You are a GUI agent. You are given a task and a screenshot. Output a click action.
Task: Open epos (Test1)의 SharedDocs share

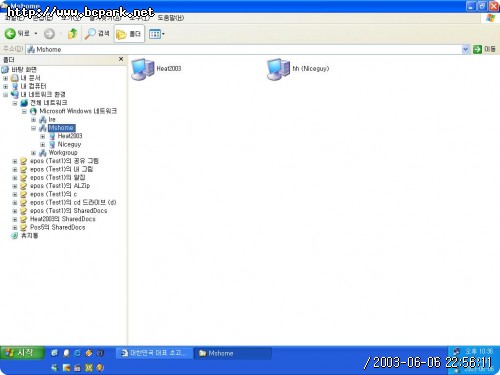pyautogui.click(x=68, y=211)
